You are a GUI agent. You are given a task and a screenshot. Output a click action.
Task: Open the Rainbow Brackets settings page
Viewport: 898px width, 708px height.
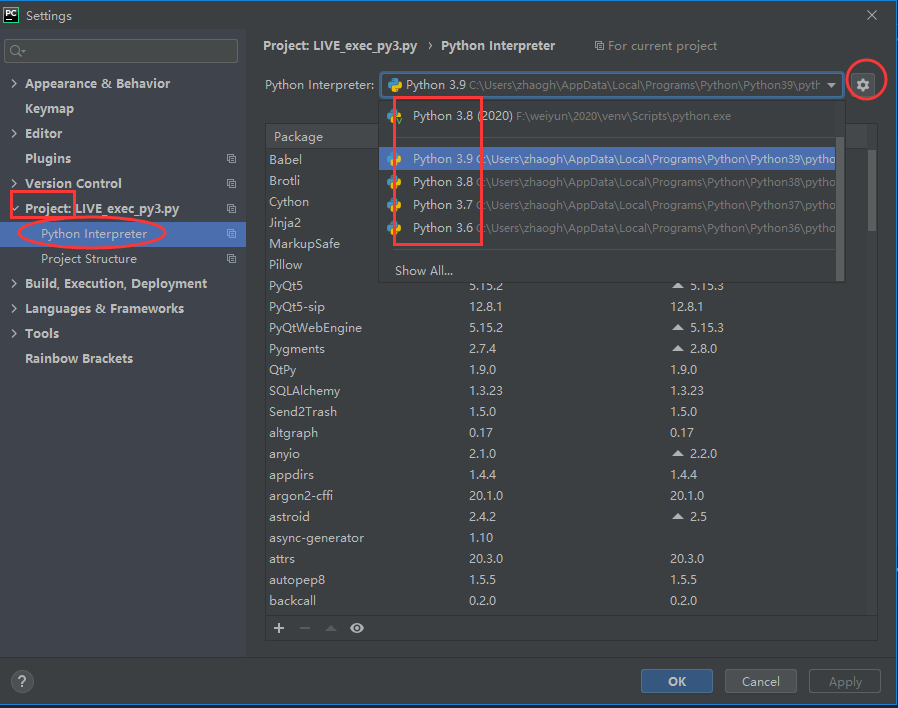pyautogui.click(x=79, y=359)
